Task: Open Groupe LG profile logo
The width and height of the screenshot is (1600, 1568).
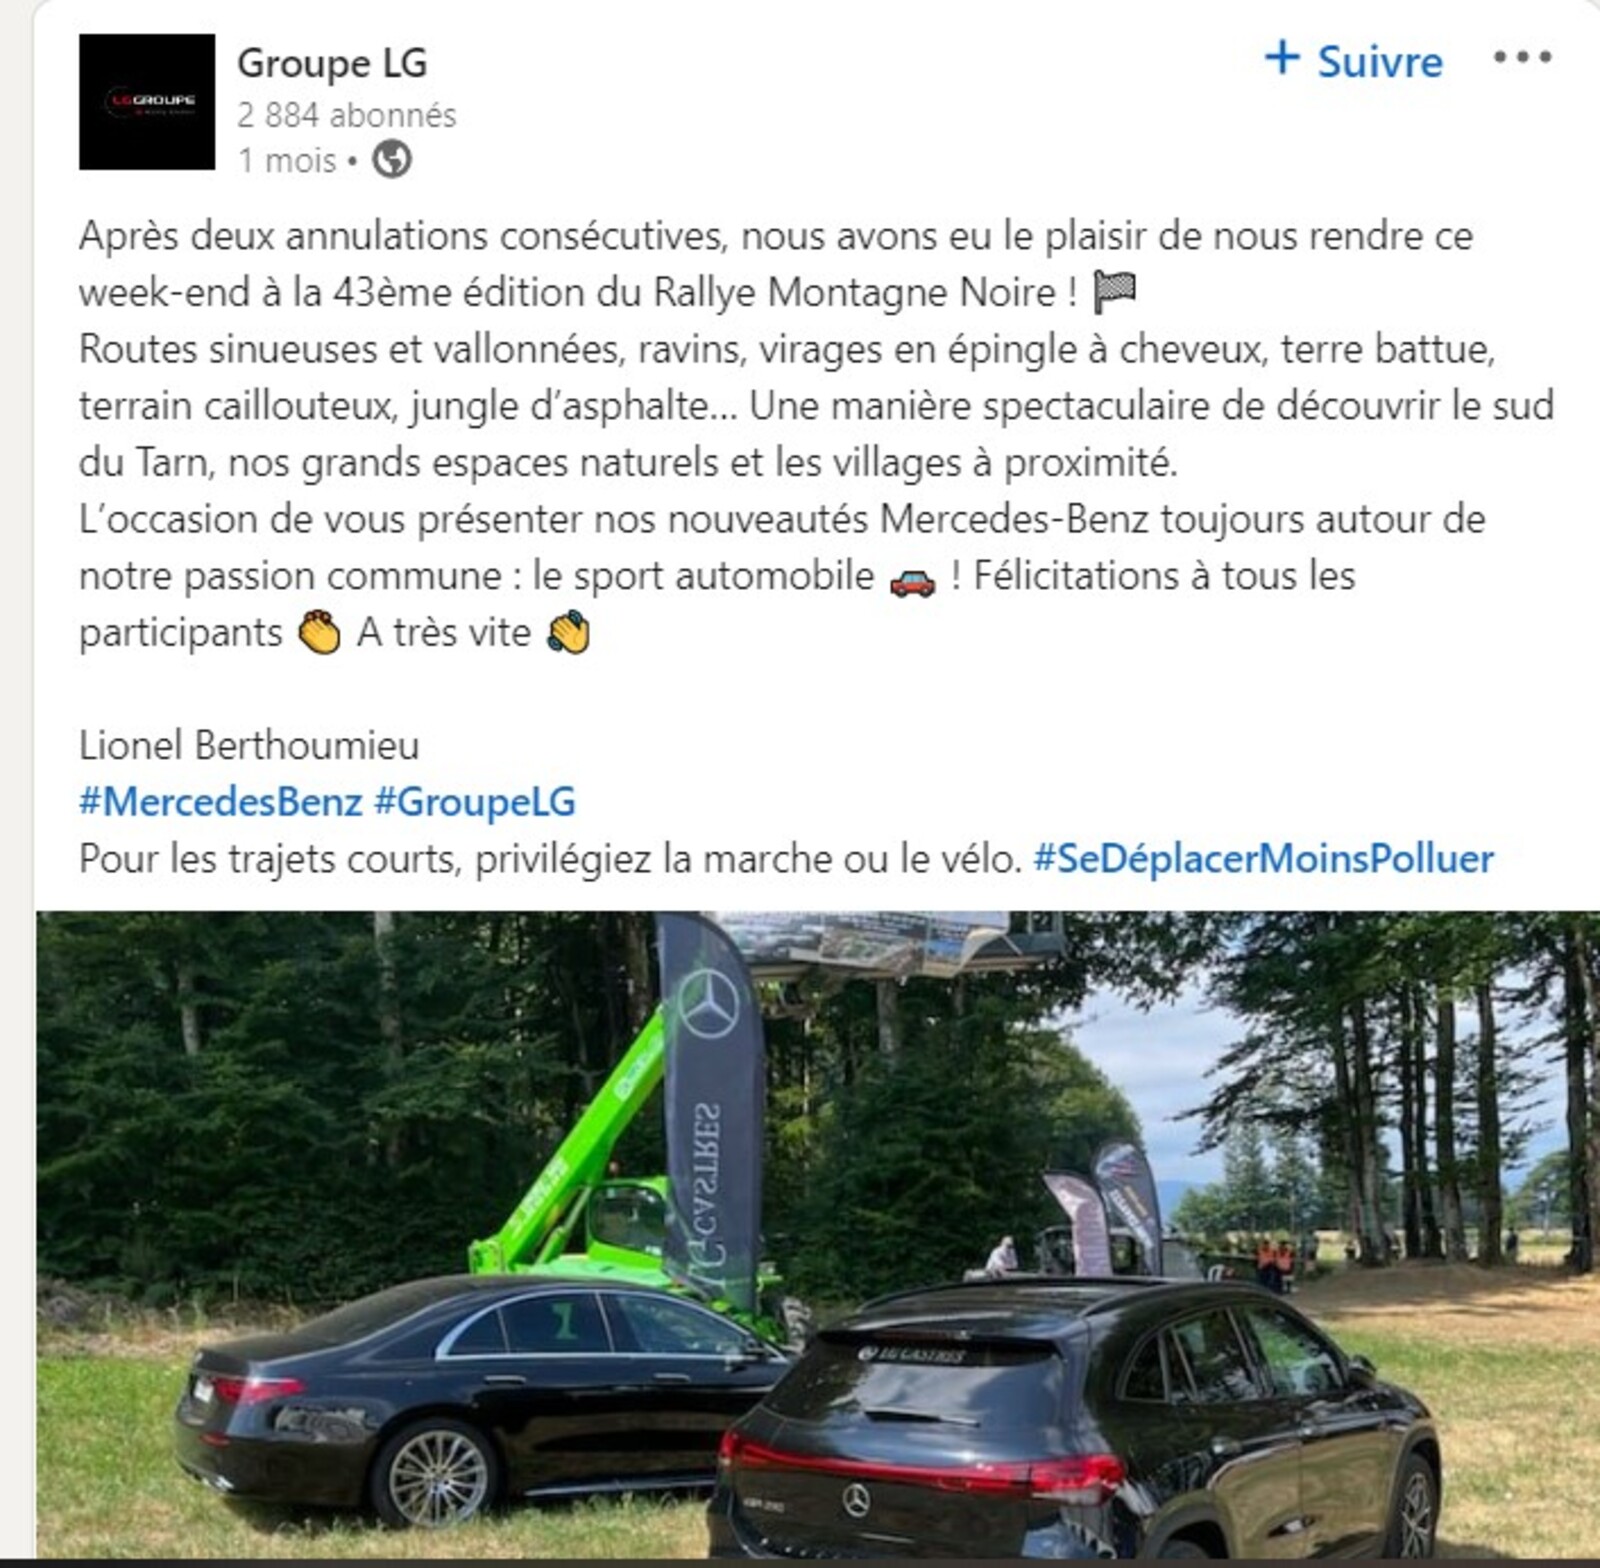Action: coord(147,102)
